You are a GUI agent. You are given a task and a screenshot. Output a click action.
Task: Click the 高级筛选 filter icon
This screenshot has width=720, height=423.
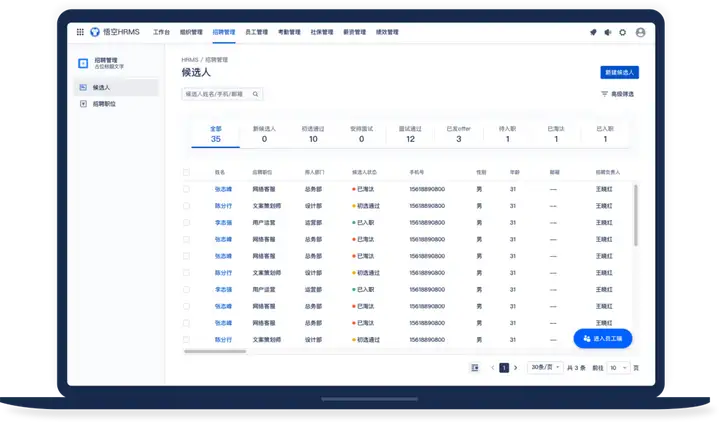coord(604,94)
